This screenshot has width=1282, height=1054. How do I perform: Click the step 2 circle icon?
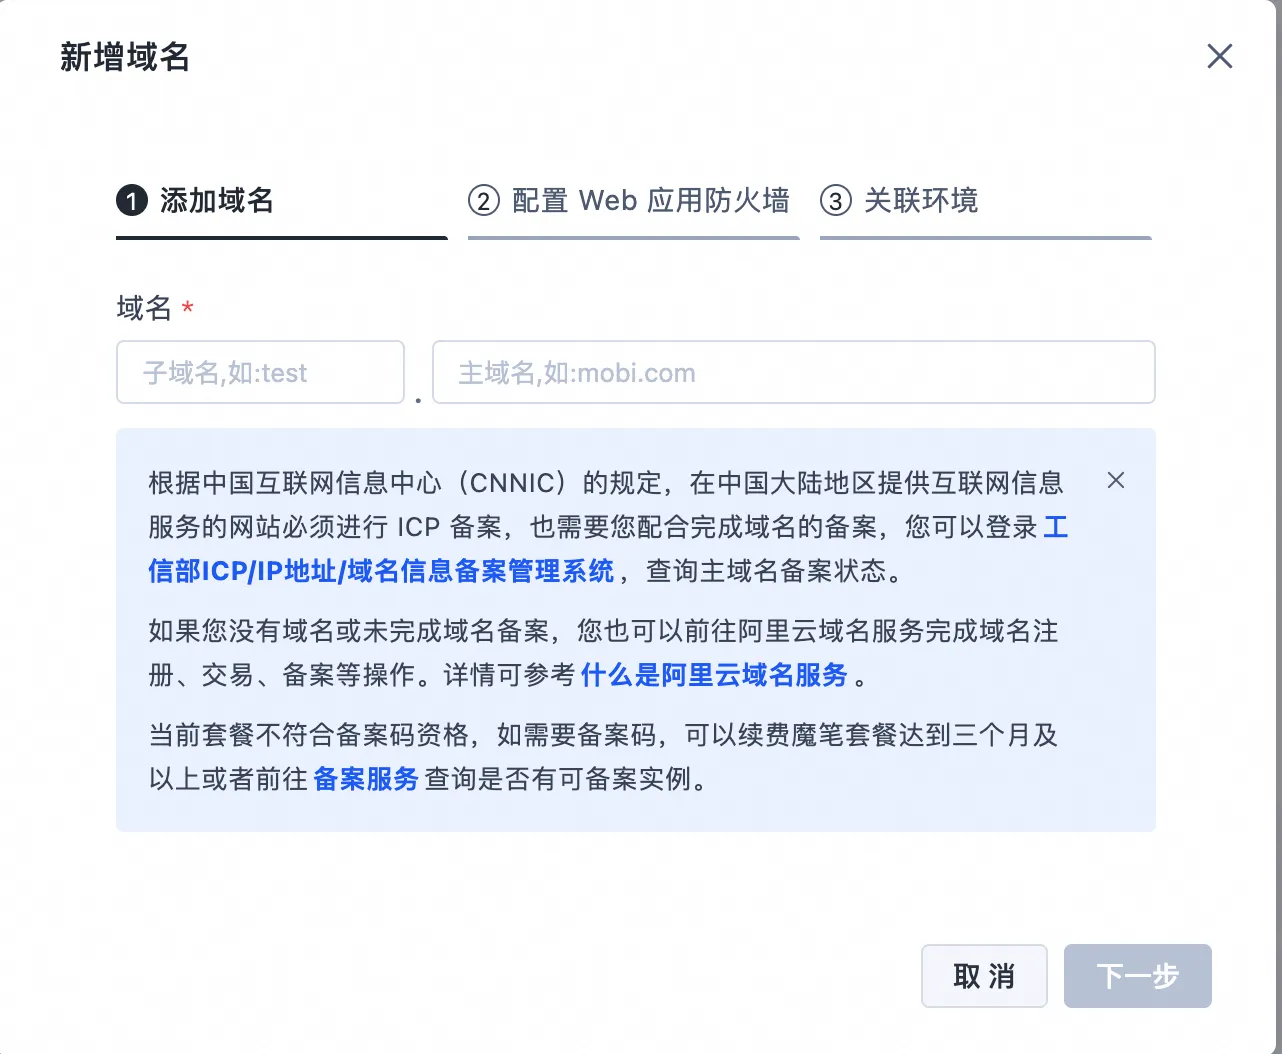coord(484,201)
